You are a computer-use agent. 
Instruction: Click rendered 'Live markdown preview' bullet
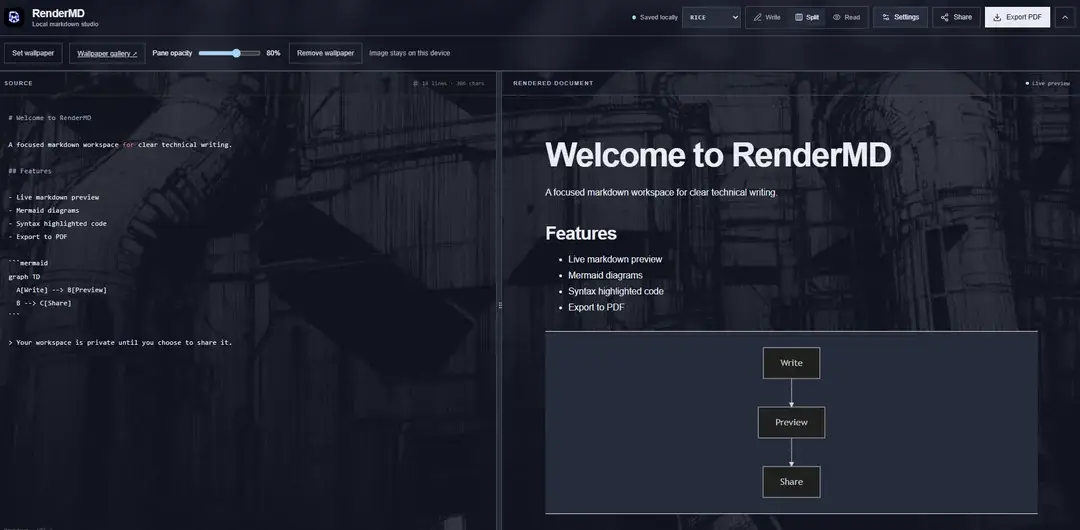click(x=615, y=259)
